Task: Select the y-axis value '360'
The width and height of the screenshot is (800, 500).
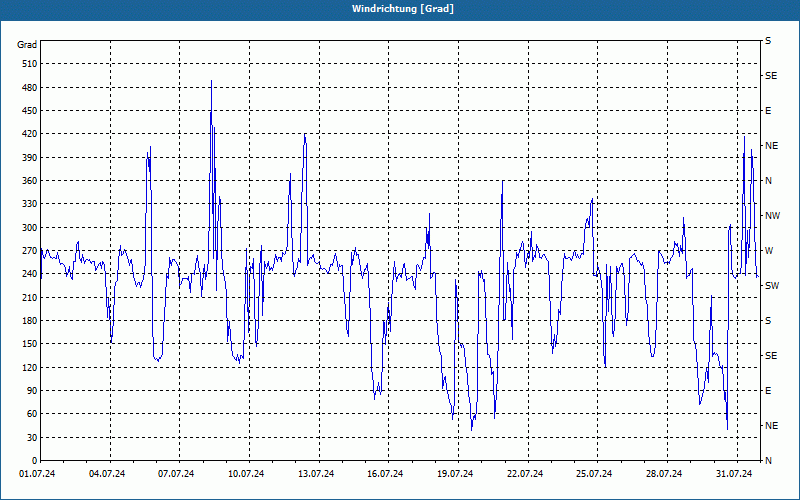Action: click(30, 181)
